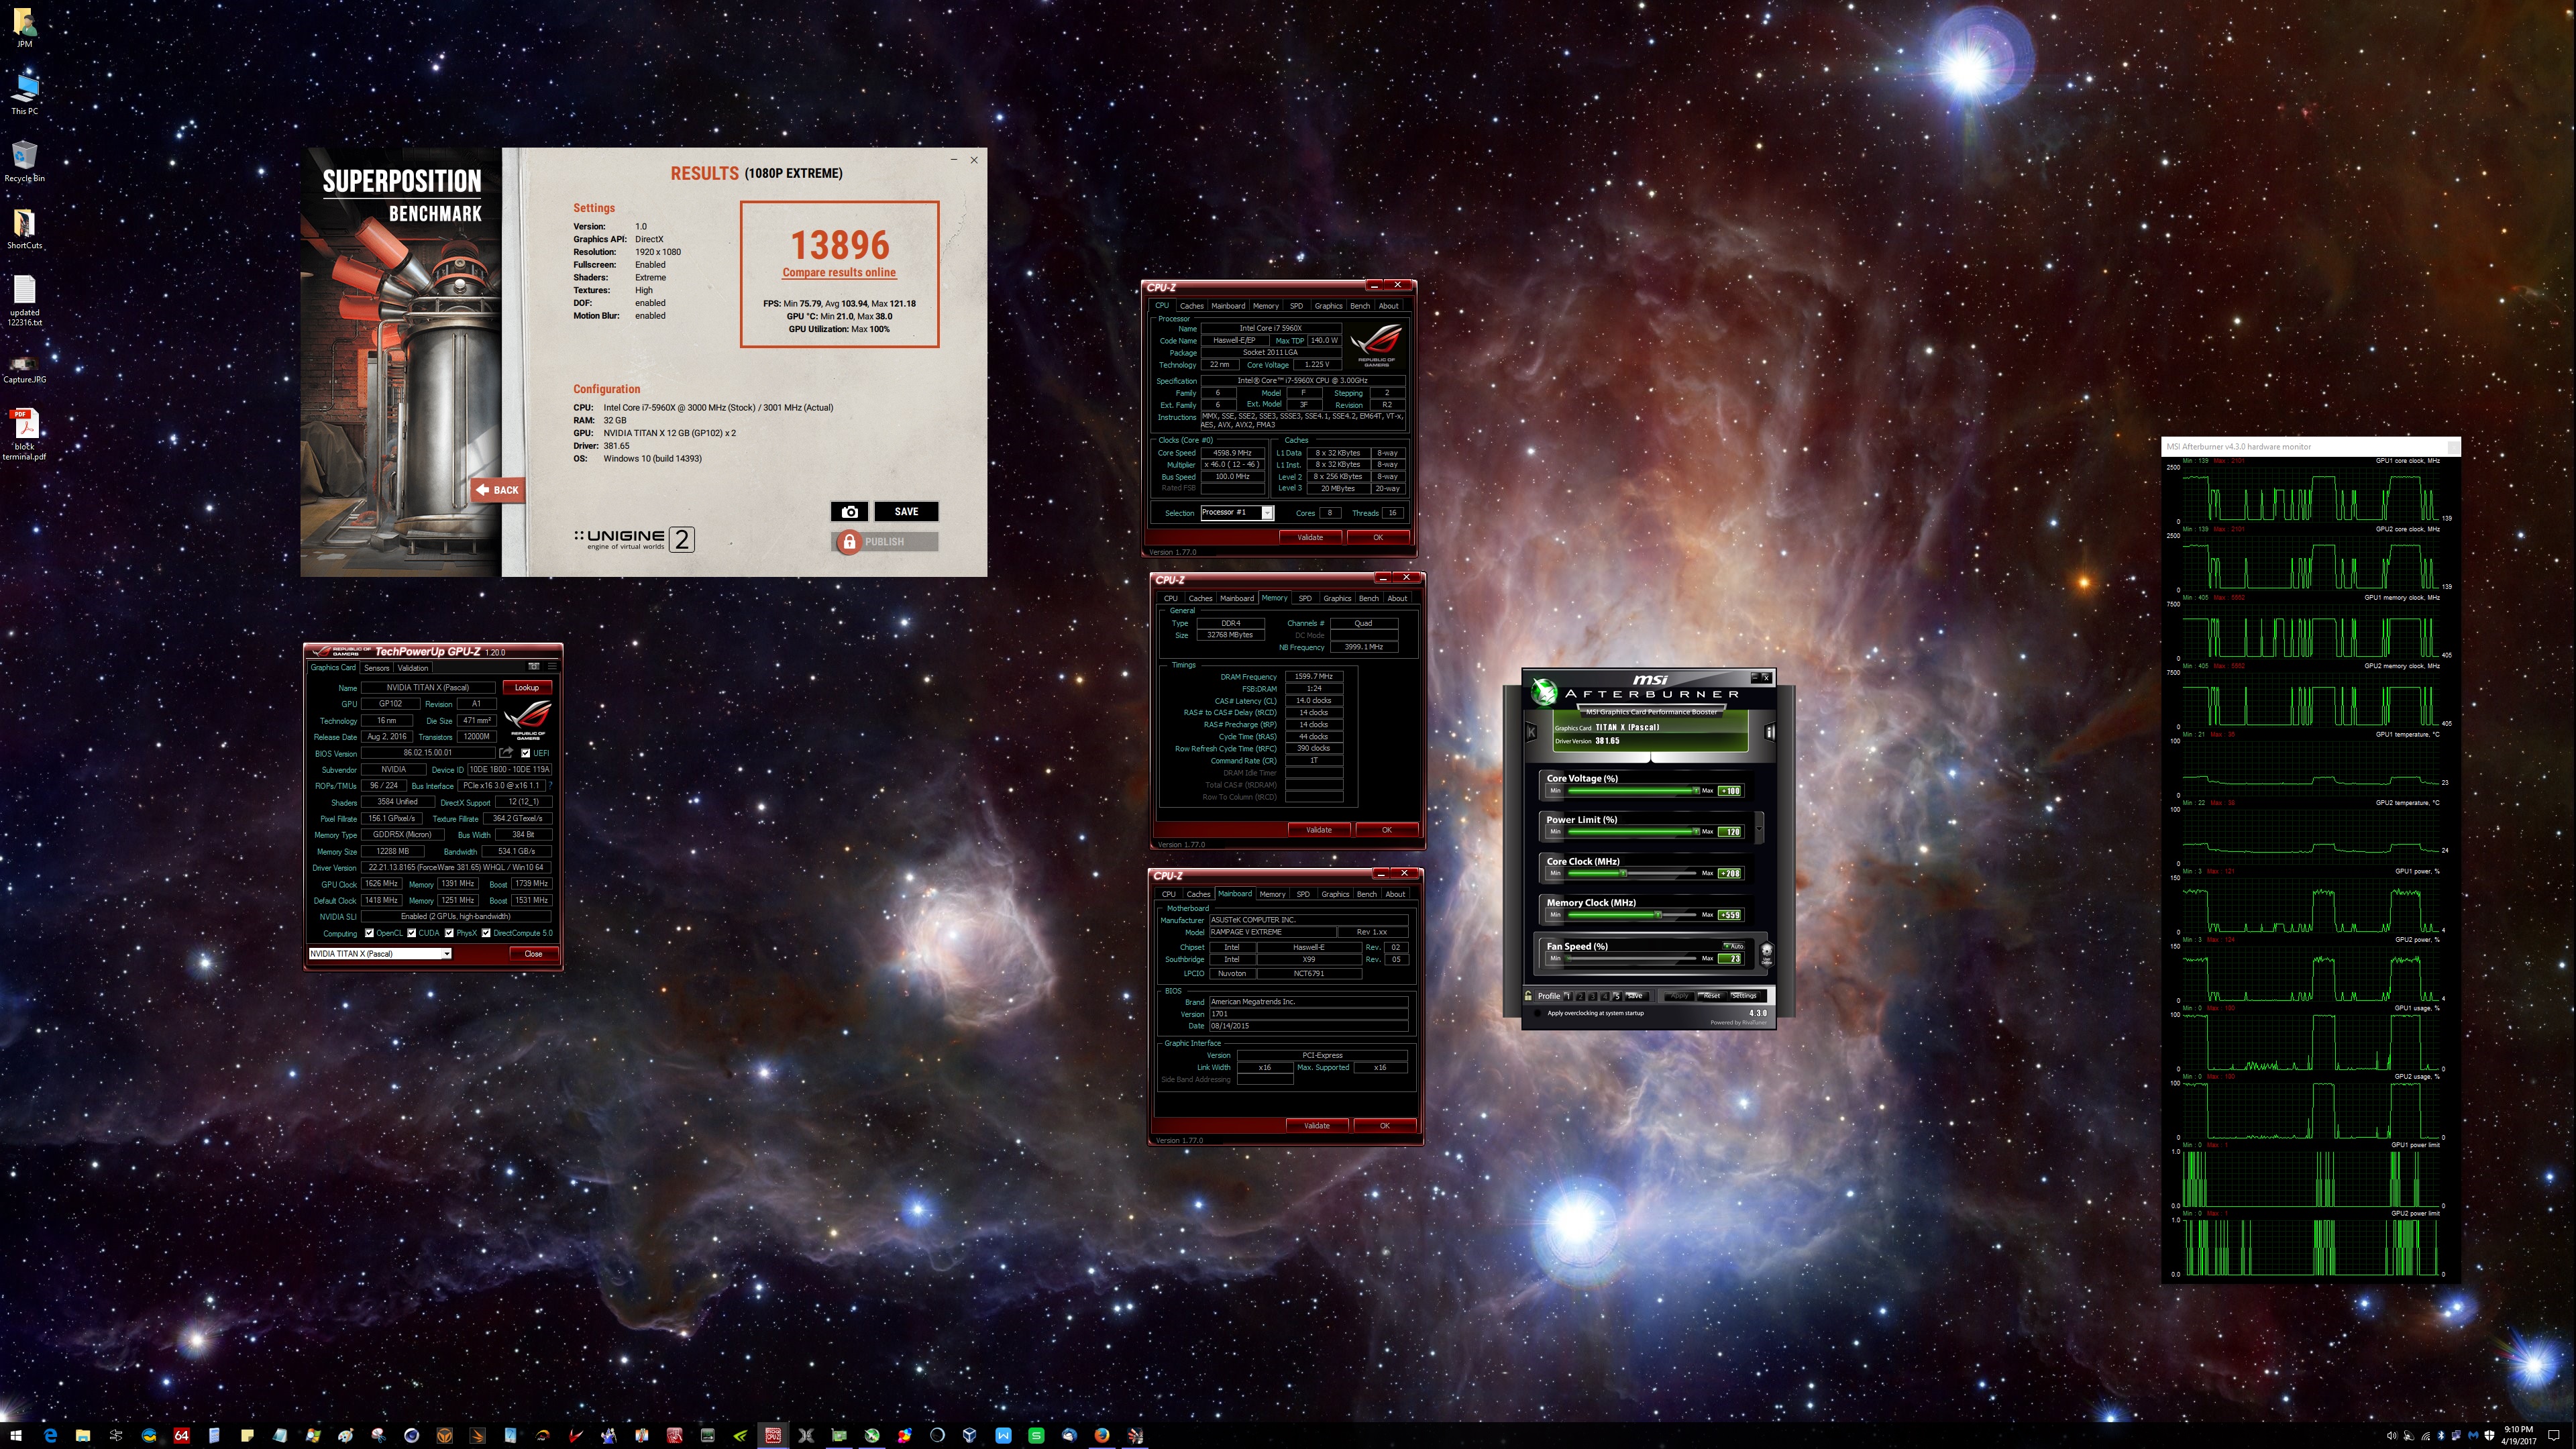This screenshot has height=1449, width=2576.
Task: Open the Caches tab in top CPU-Z window
Action: 1192,306
